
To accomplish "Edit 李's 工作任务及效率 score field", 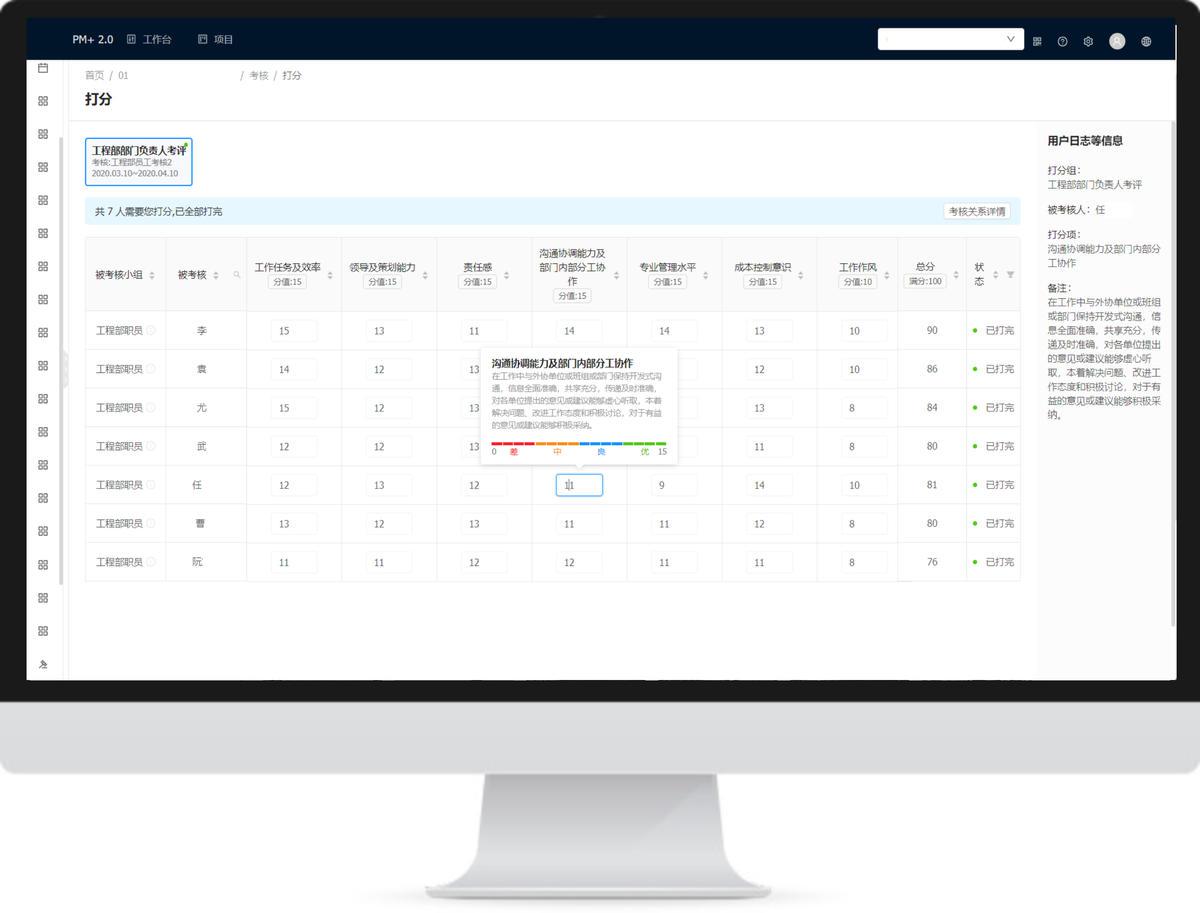I will [294, 331].
